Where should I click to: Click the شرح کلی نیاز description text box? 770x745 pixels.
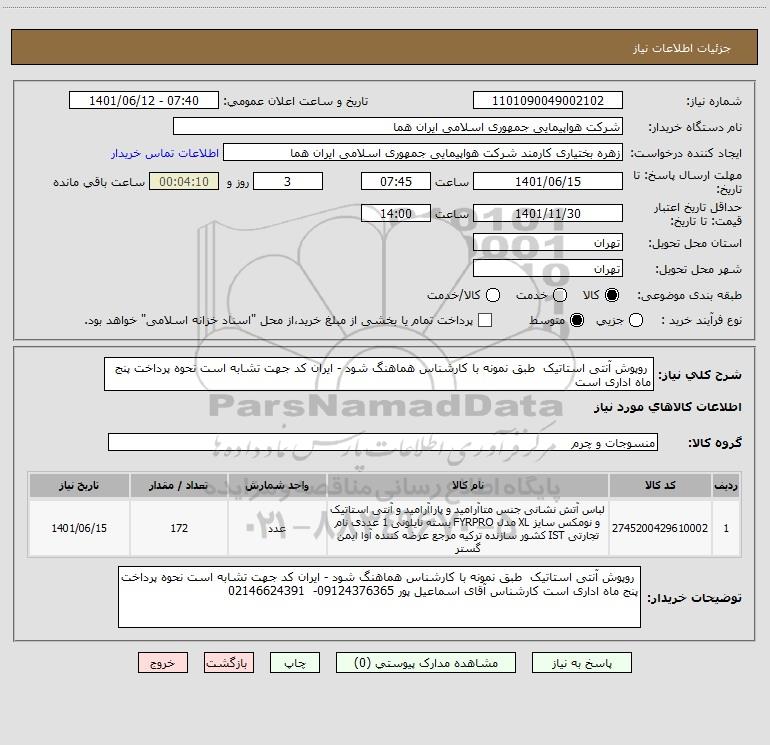click(379, 374)
